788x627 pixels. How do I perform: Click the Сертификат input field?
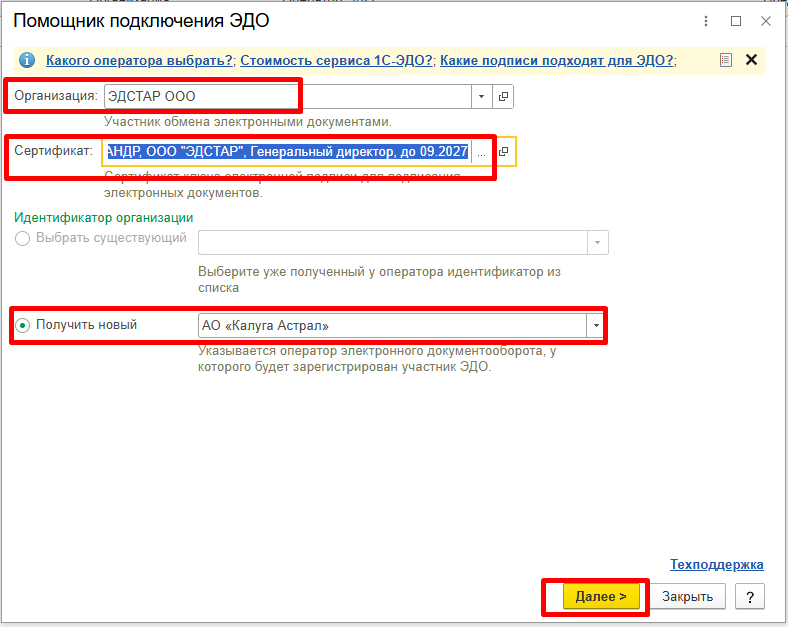tap(287, 151)
